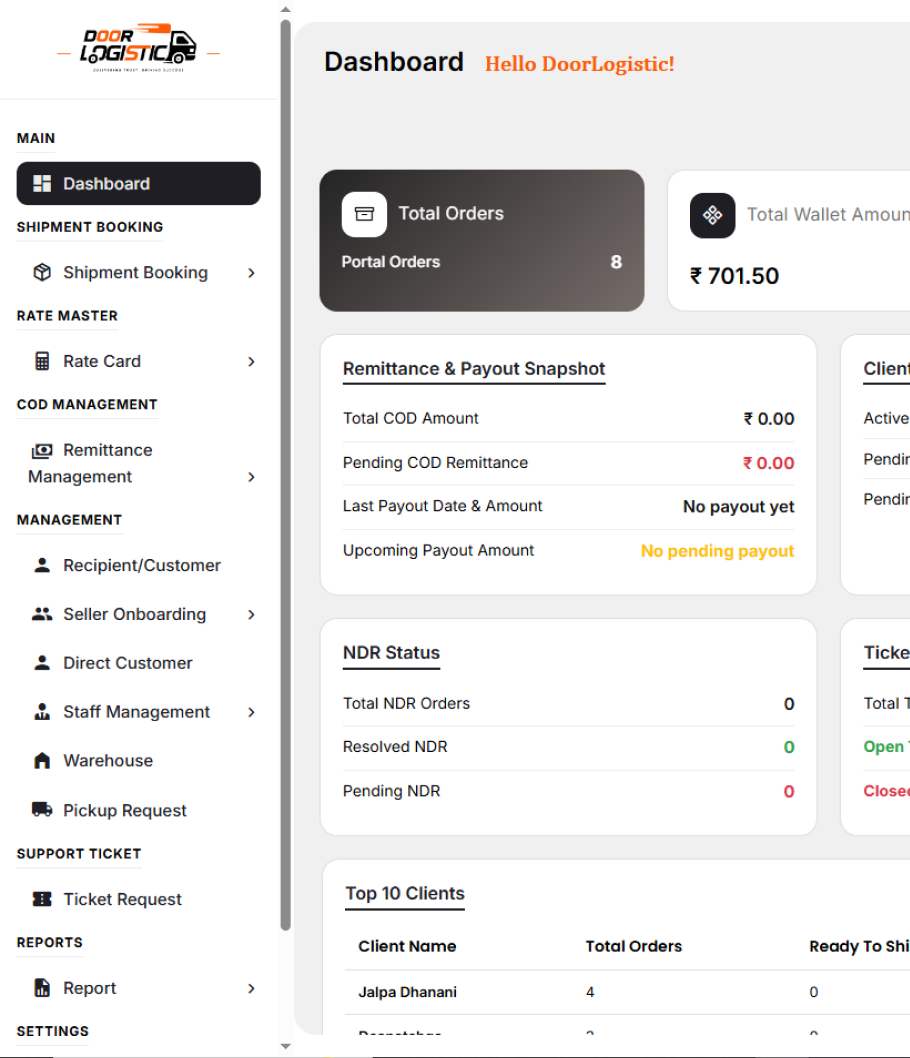Open the Staff Management menu item
This screenshot has width=910, height=1058.
point(138,712)
